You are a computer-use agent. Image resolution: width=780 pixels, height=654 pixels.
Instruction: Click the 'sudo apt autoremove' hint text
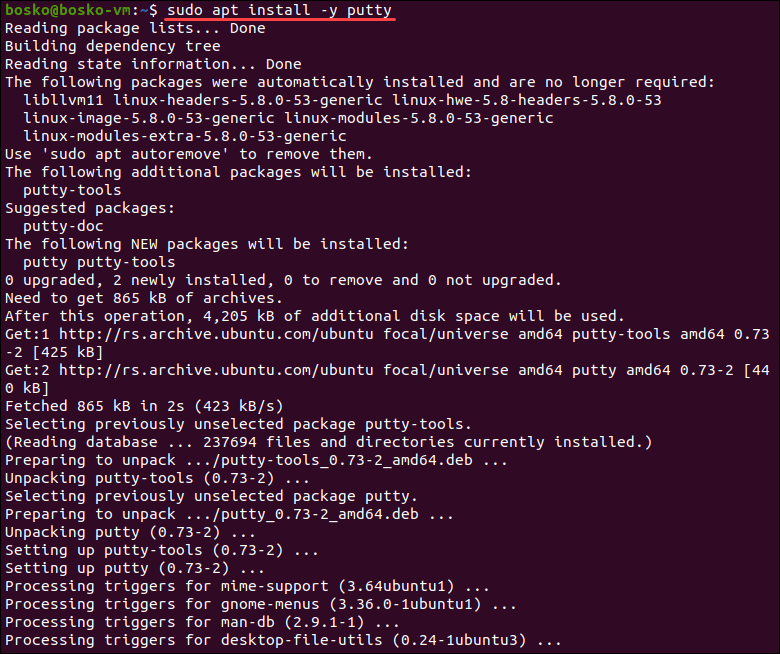tap(135, 154)
